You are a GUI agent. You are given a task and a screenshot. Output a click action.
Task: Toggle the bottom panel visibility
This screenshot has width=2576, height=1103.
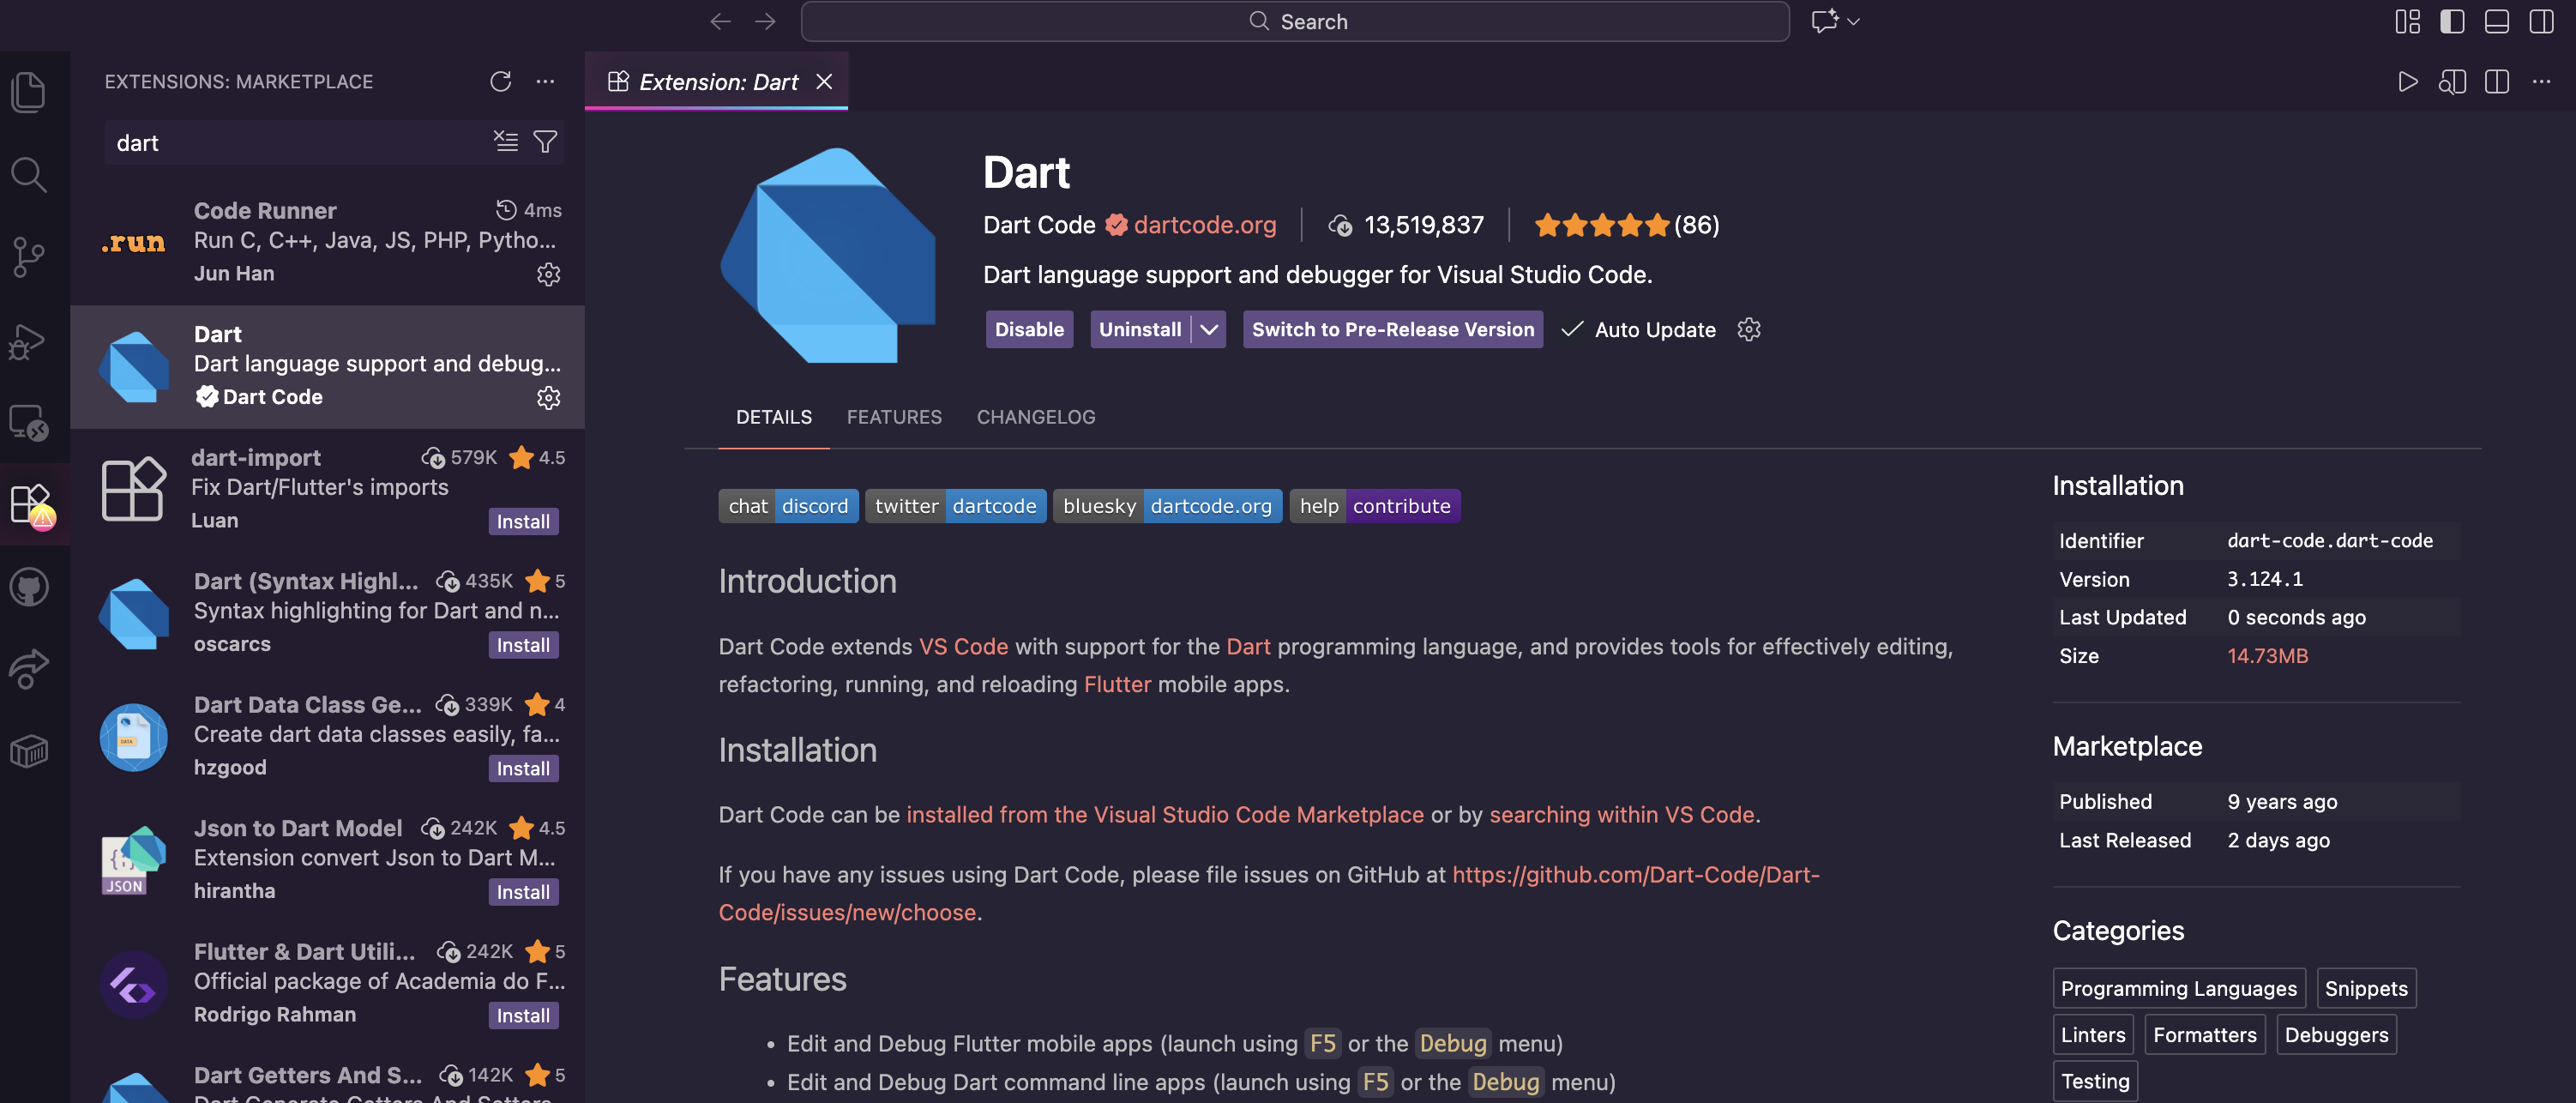(2496, 21)
